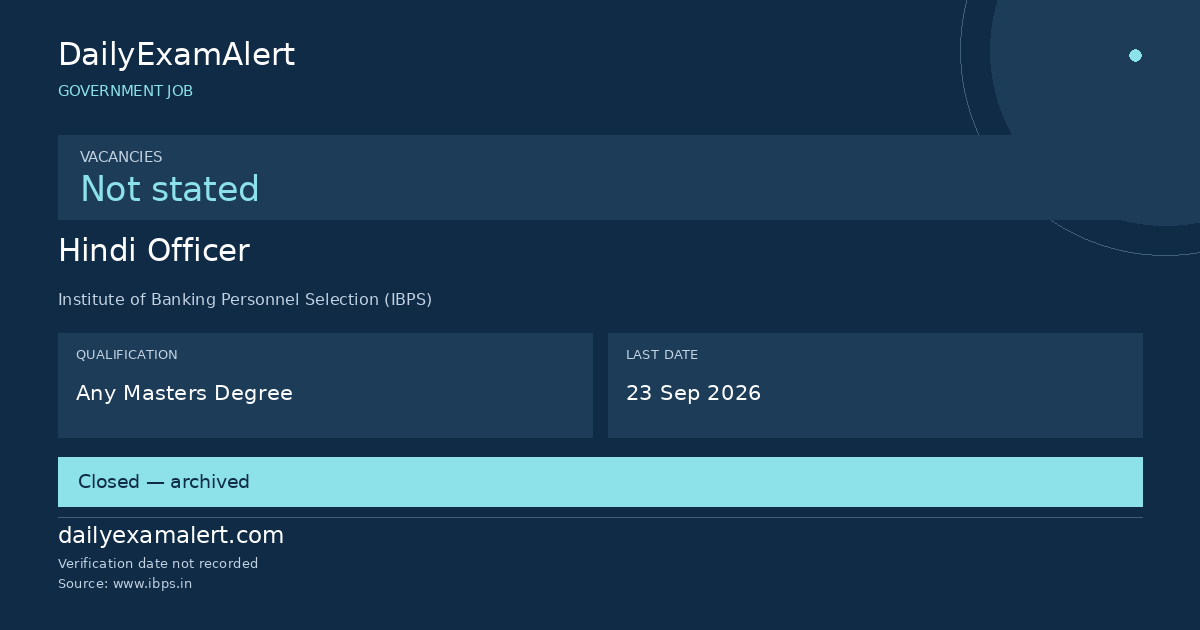1200x630 pixels.
Task: Click the QUALIFICATION card label
Action: tap(127, 355)
